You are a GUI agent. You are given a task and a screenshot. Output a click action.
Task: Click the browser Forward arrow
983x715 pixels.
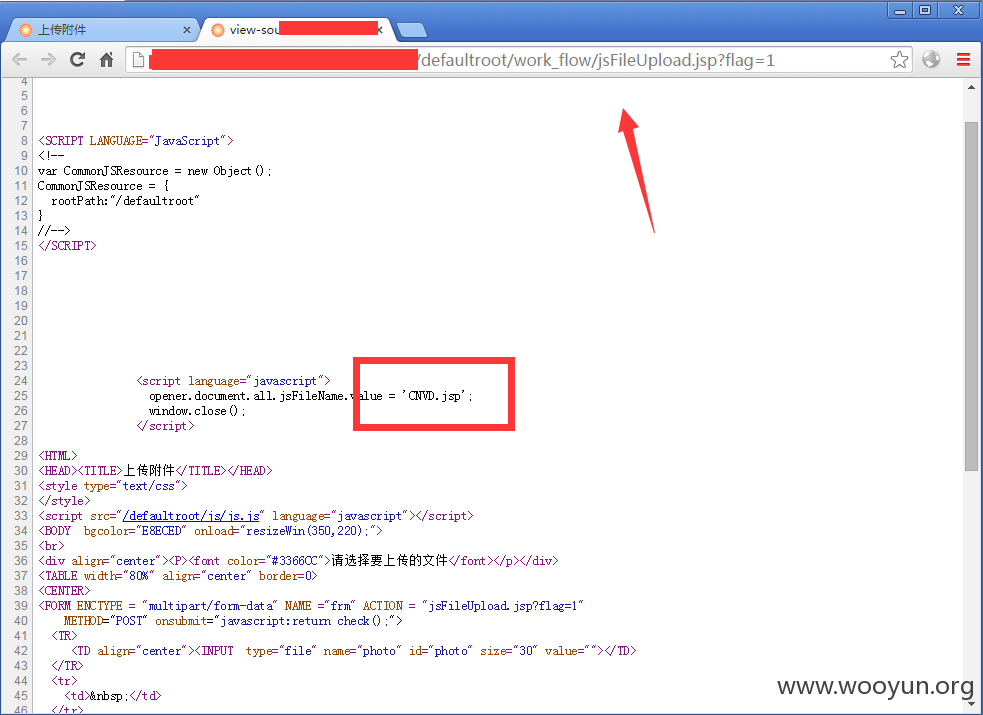point(48,60)
